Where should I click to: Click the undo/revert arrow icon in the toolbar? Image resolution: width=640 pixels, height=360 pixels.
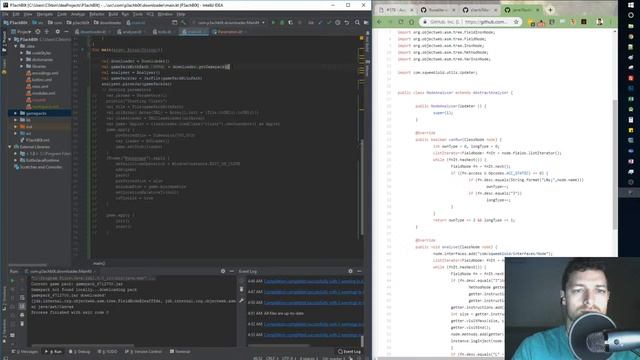[347, 22]
